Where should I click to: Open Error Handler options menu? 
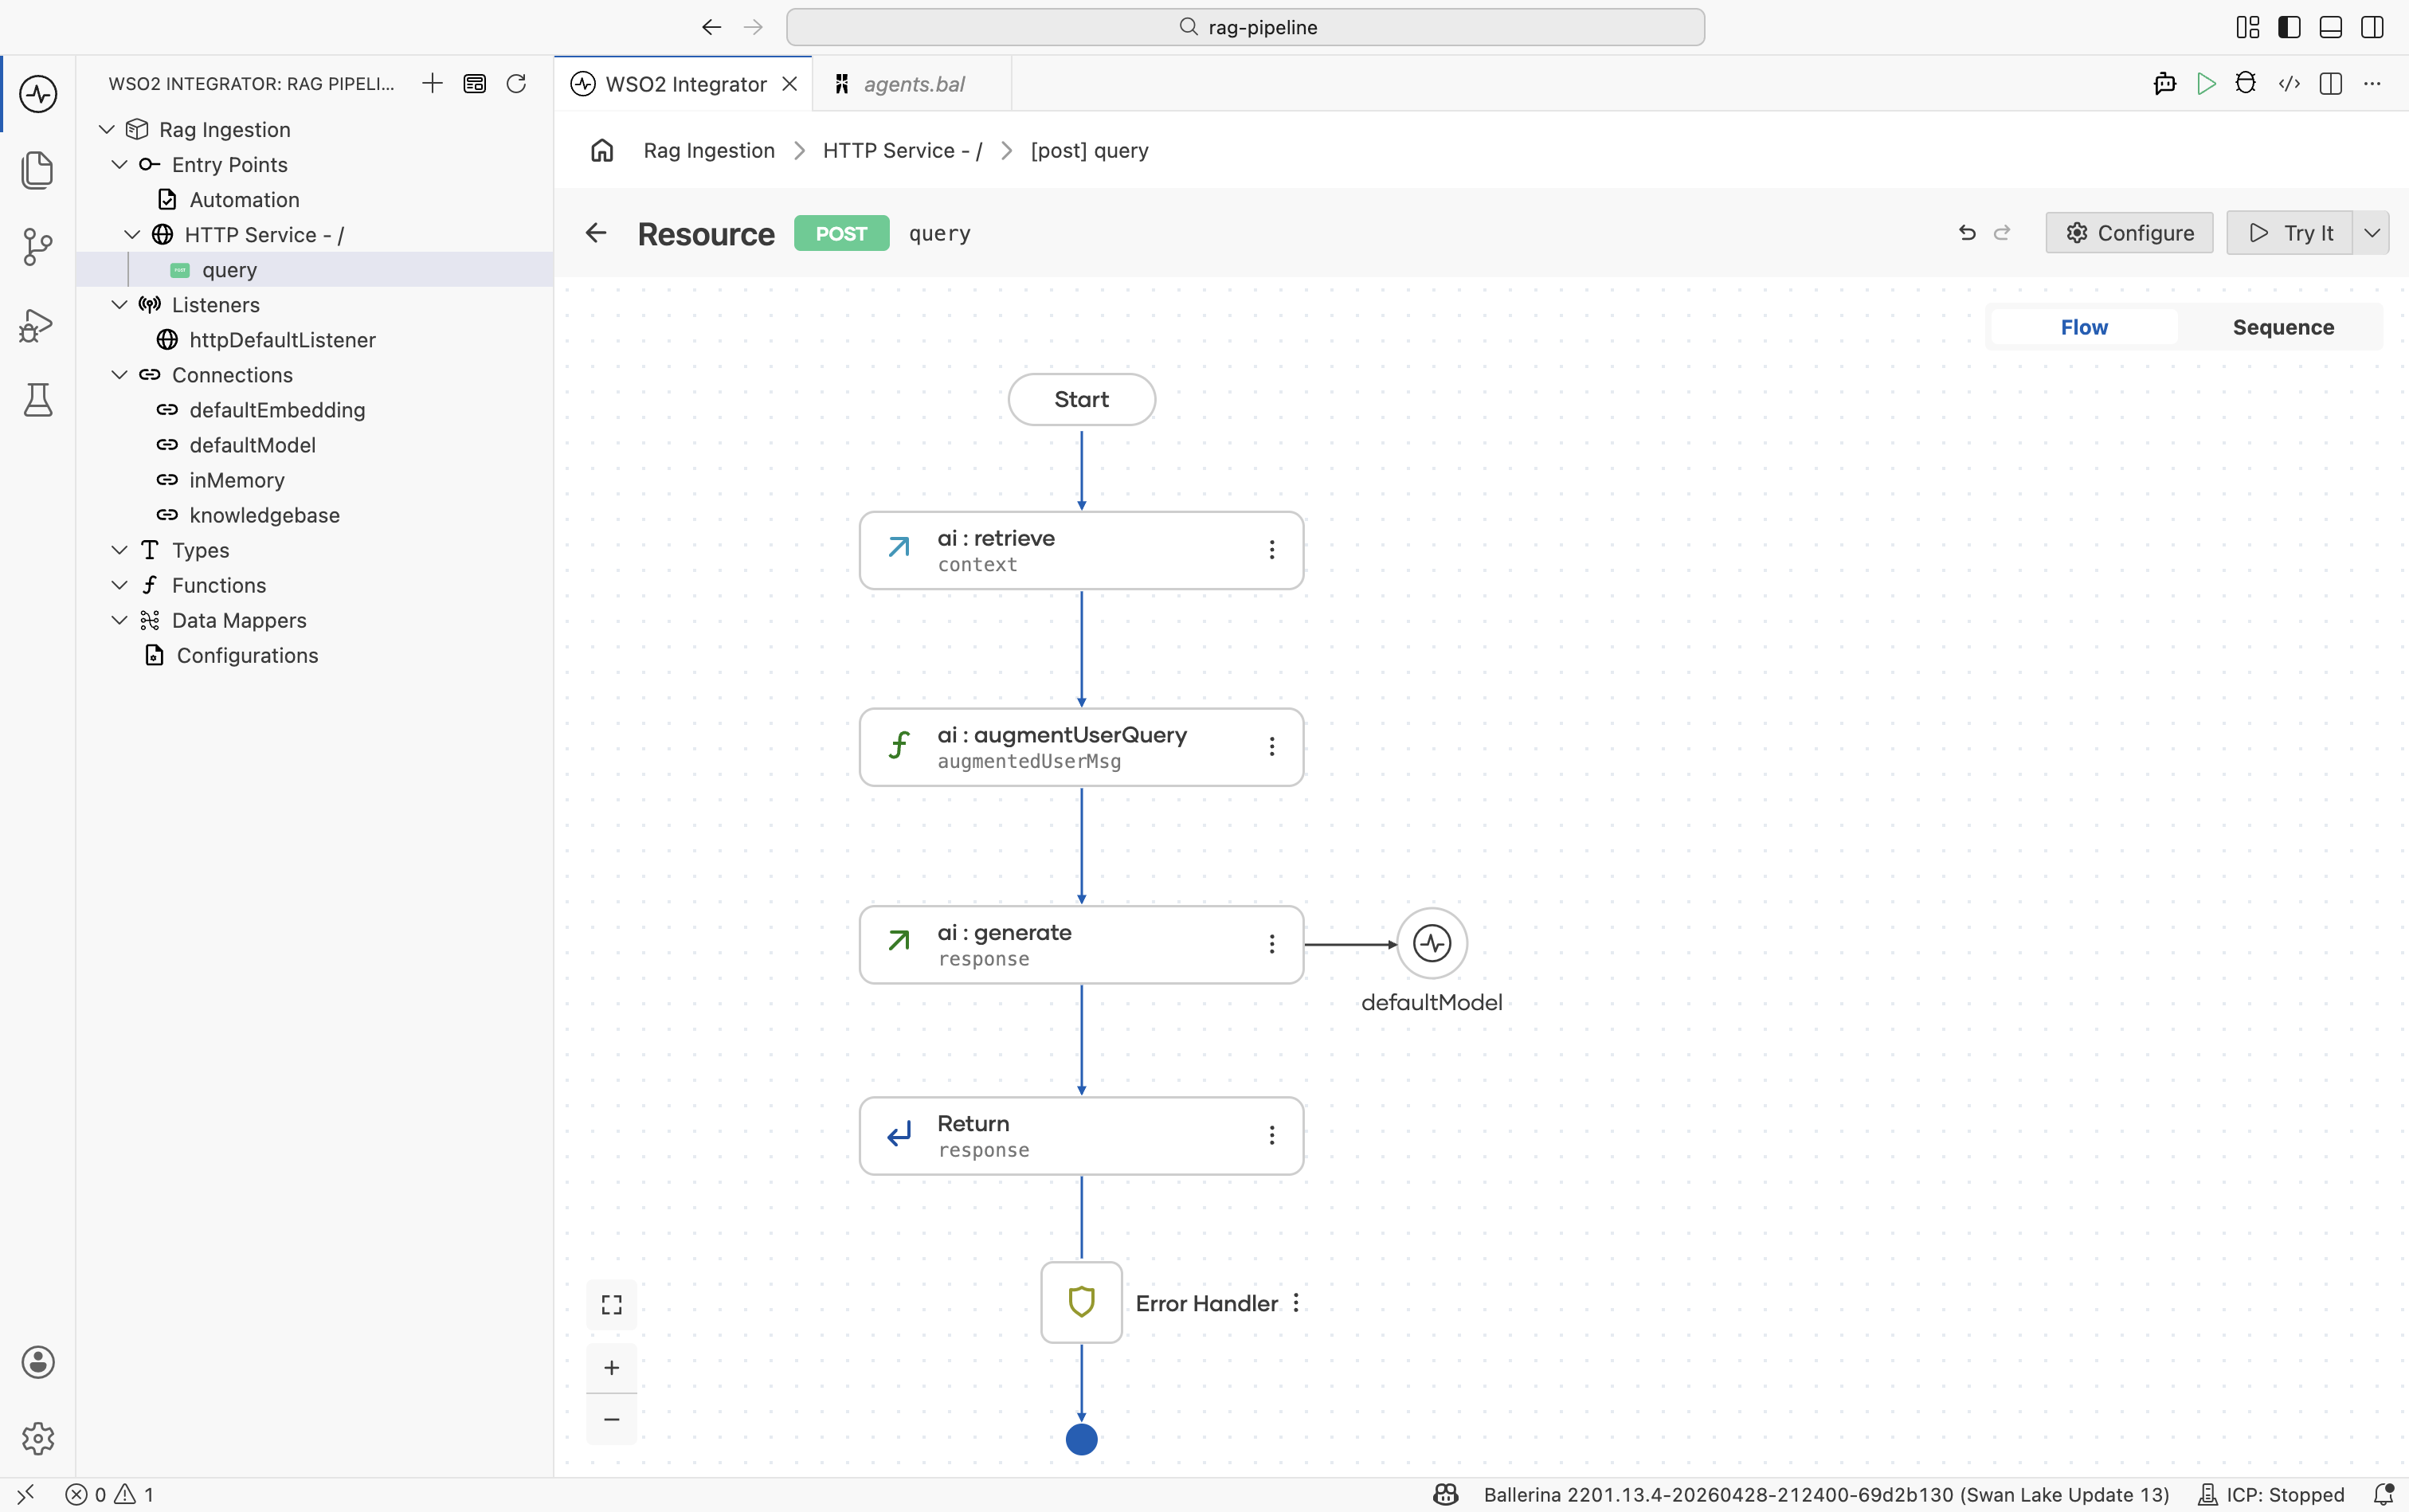point(1296,1303)
